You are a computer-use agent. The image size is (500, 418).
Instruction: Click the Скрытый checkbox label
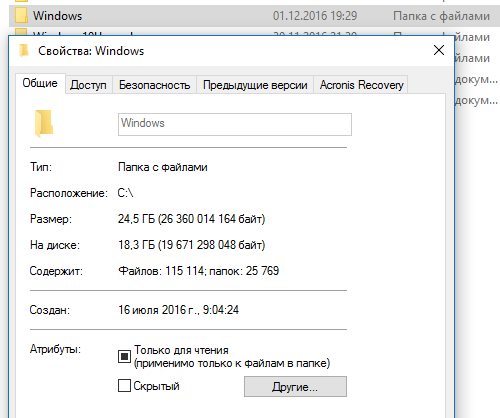[156, 386]
